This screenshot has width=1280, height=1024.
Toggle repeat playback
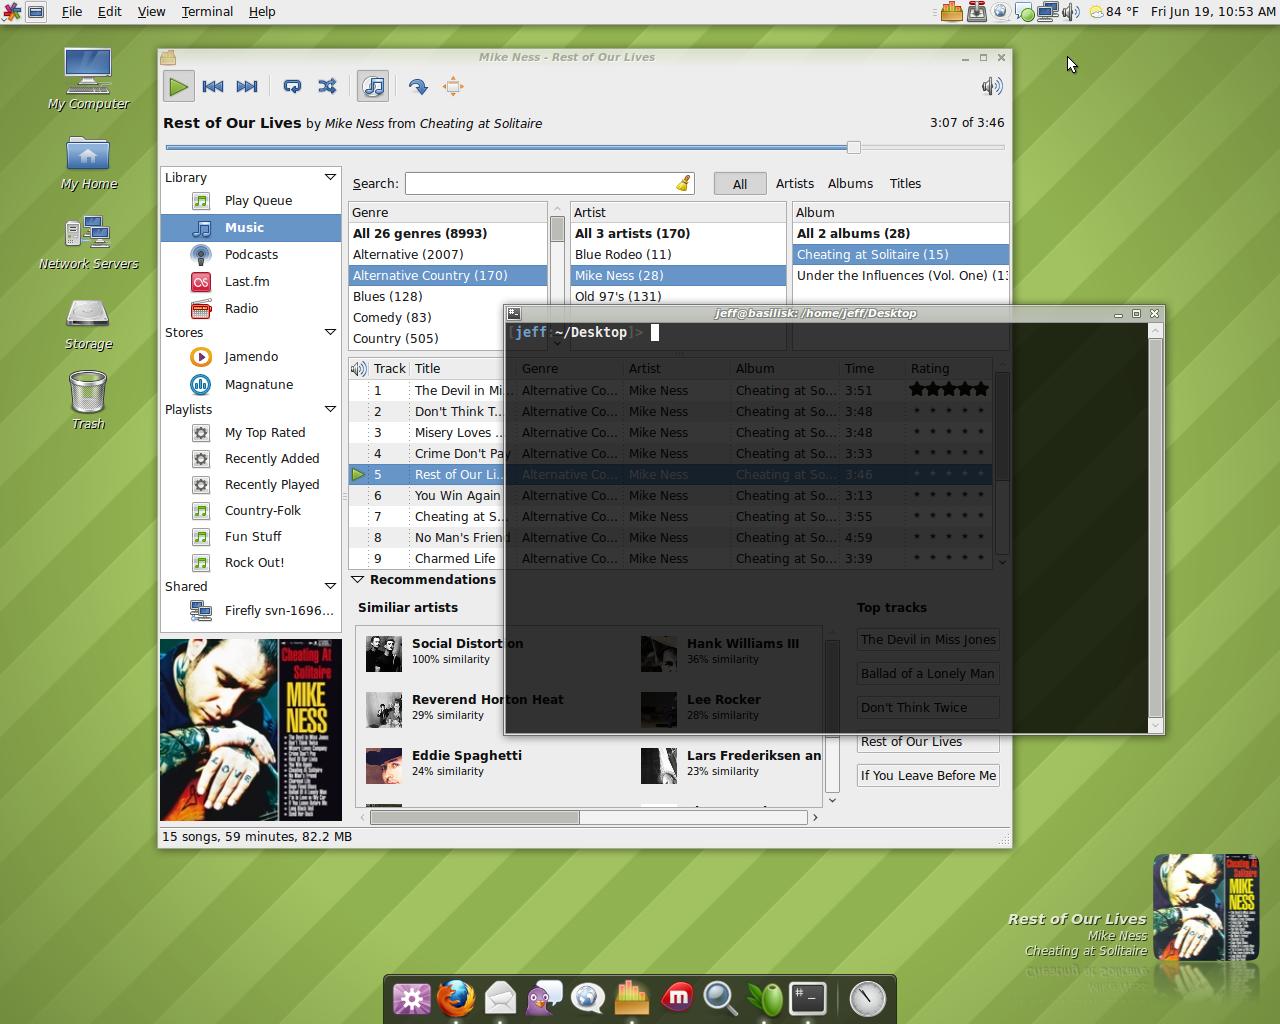coord(292,86)
